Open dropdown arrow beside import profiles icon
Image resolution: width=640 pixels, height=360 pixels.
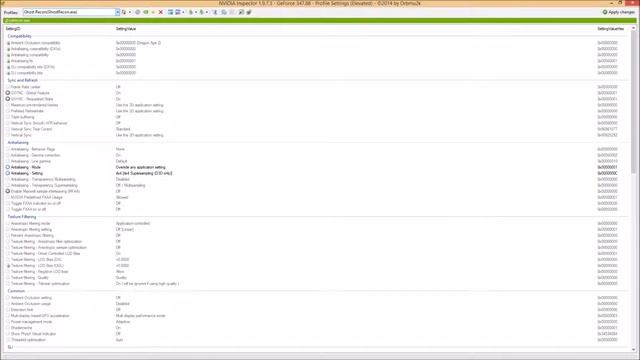(207, 12)
